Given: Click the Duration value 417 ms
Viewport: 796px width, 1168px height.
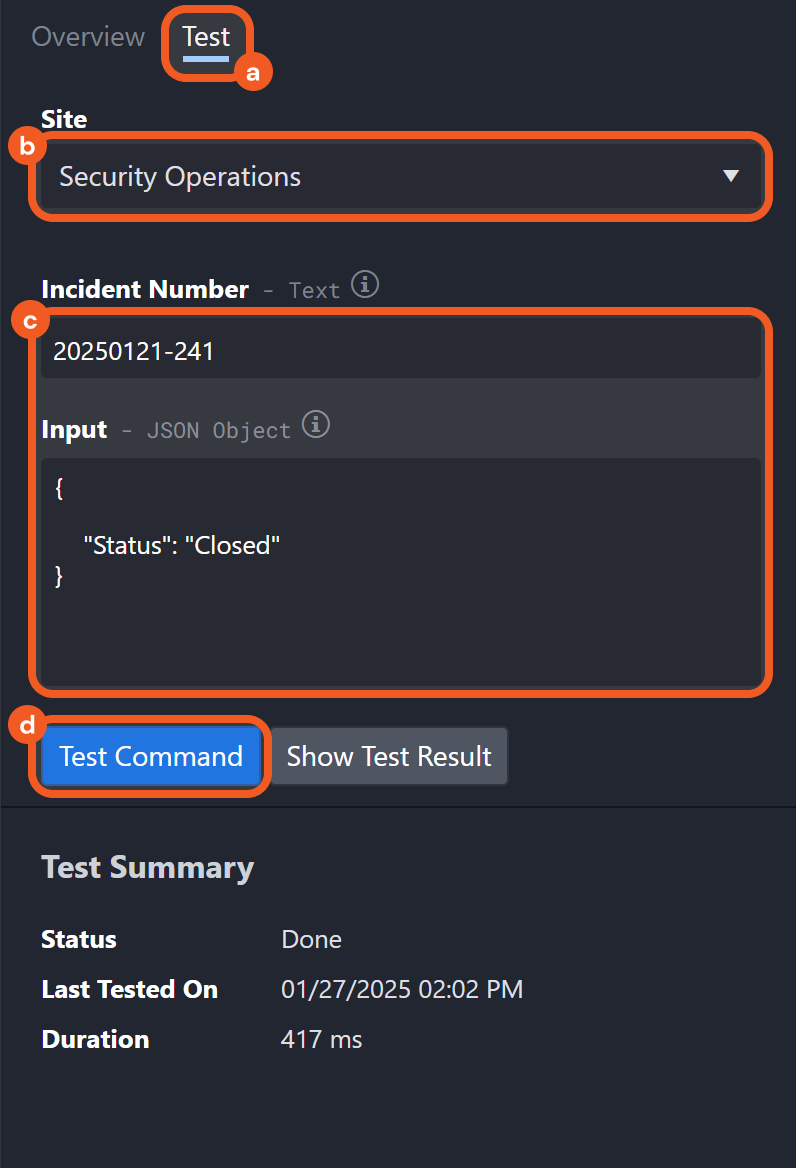Looking at the screenshot, I should point(321,1039).
